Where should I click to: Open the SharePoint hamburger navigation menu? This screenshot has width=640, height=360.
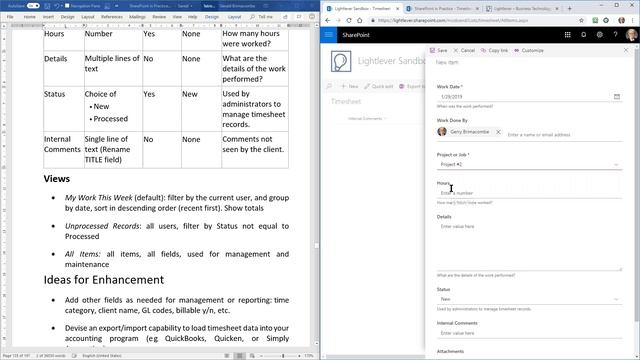pyautogui.click(x=329, y=35)
